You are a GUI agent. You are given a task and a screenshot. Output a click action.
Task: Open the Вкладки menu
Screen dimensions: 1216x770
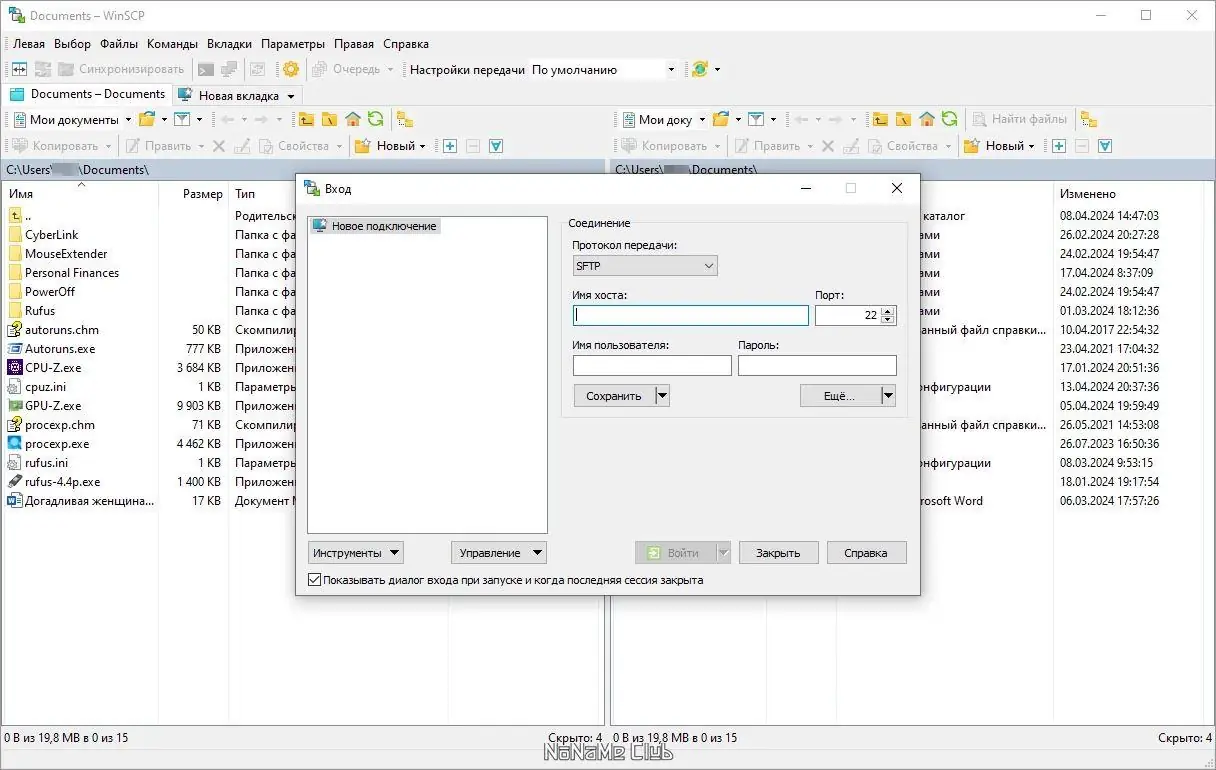pyautogui.click(x=230, y=44)
